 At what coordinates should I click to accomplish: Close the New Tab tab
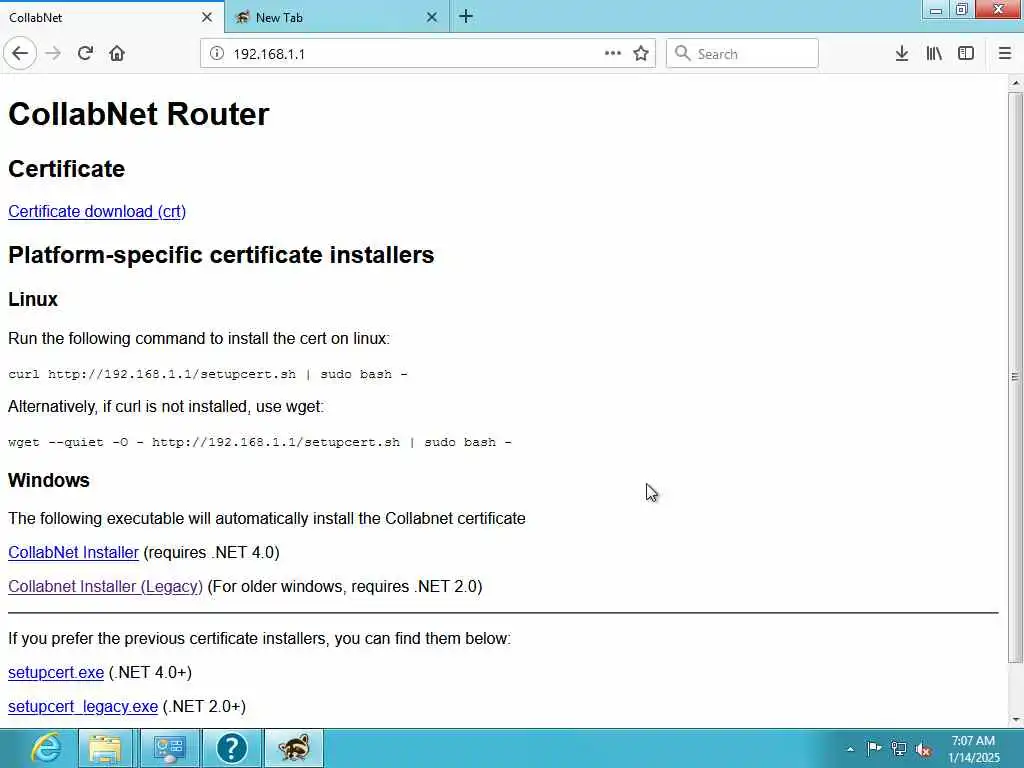point(432,17)
